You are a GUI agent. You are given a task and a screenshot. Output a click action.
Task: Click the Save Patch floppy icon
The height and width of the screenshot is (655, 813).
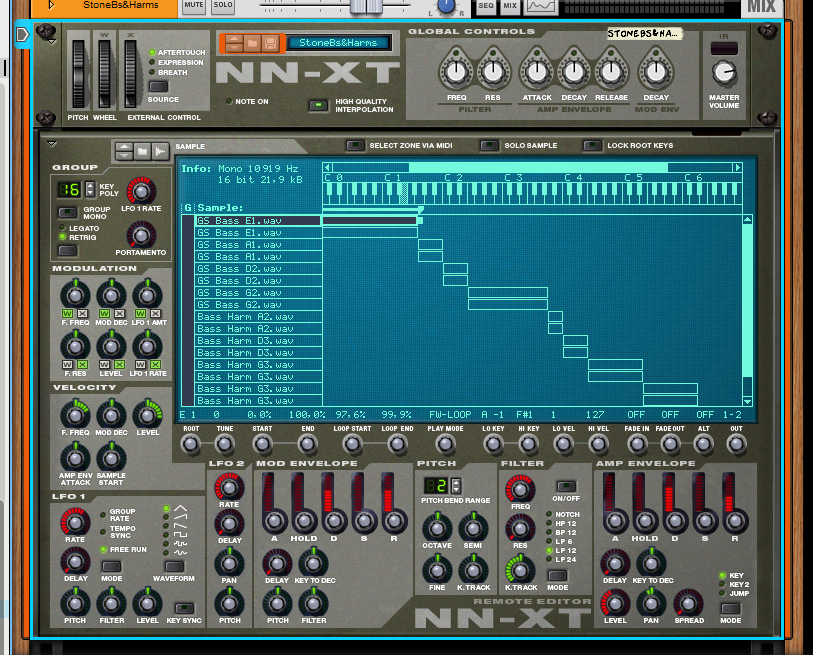[x=270, y=43]
